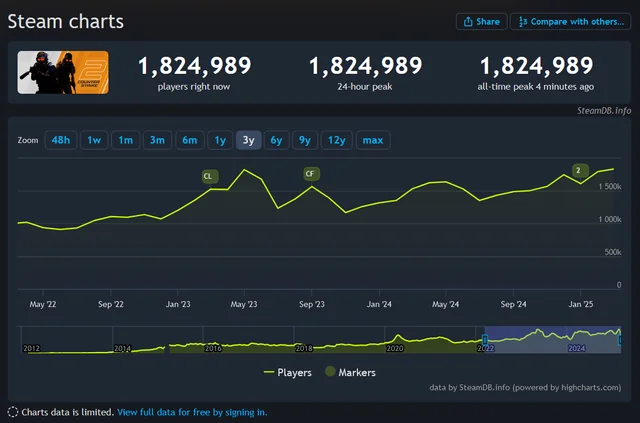
Task: Click the 24-hour peak value
Action: click(x=365, y=66)
